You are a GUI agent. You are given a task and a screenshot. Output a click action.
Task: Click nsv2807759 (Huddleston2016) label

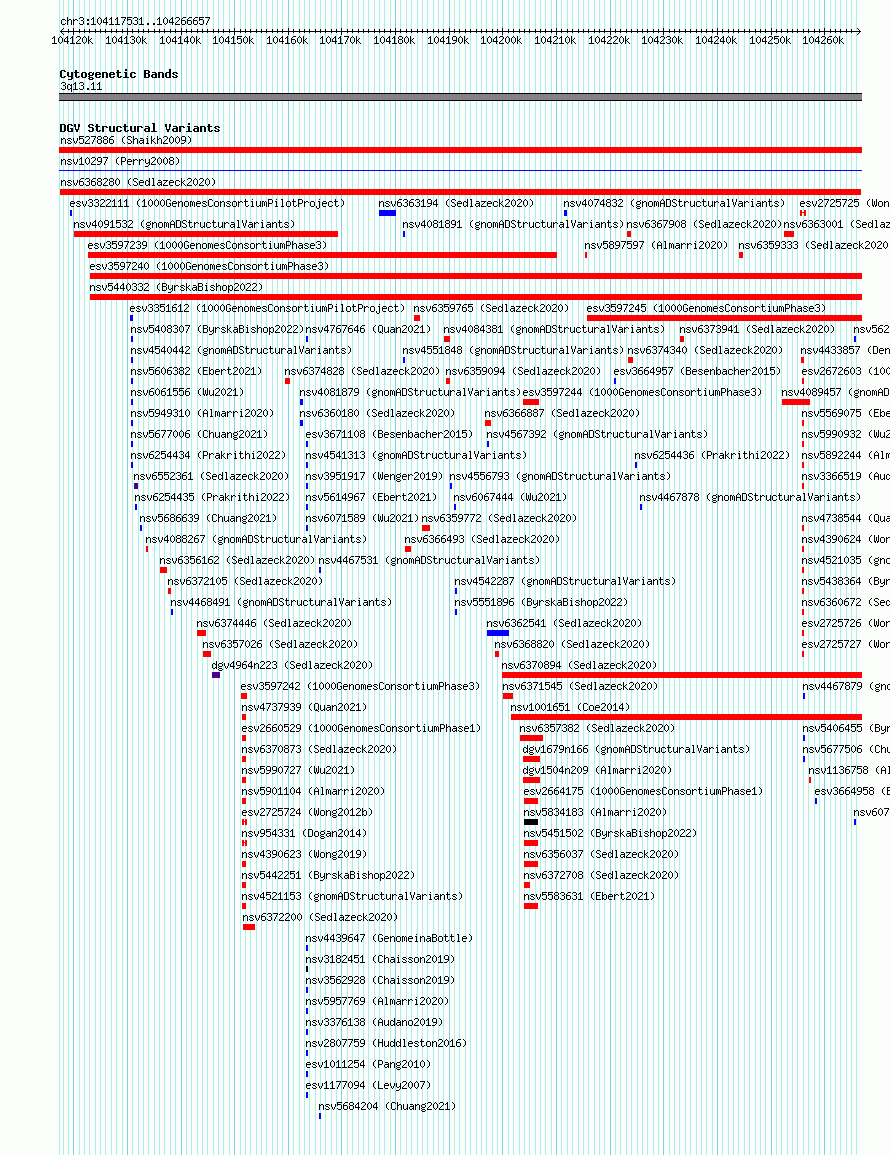coord(386,1043)
